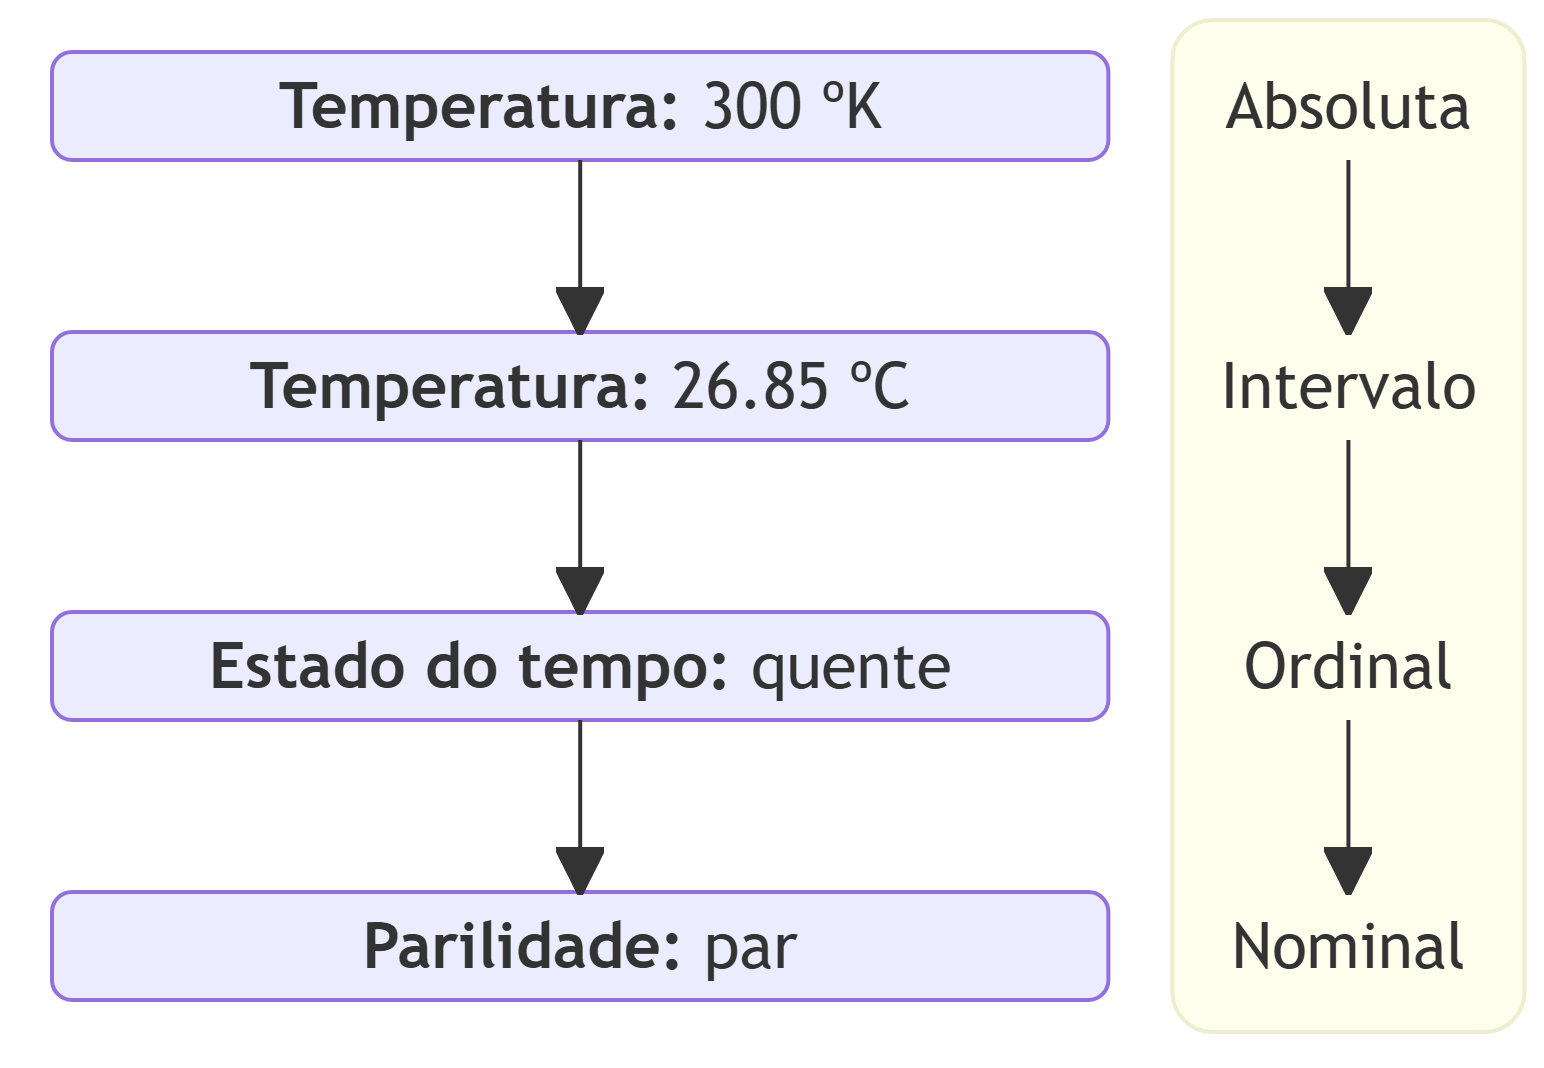The height and width of the screenshot is (1068, 1544).
Task: Click the "Ordinal" scale label
Action: point(1347,666)
